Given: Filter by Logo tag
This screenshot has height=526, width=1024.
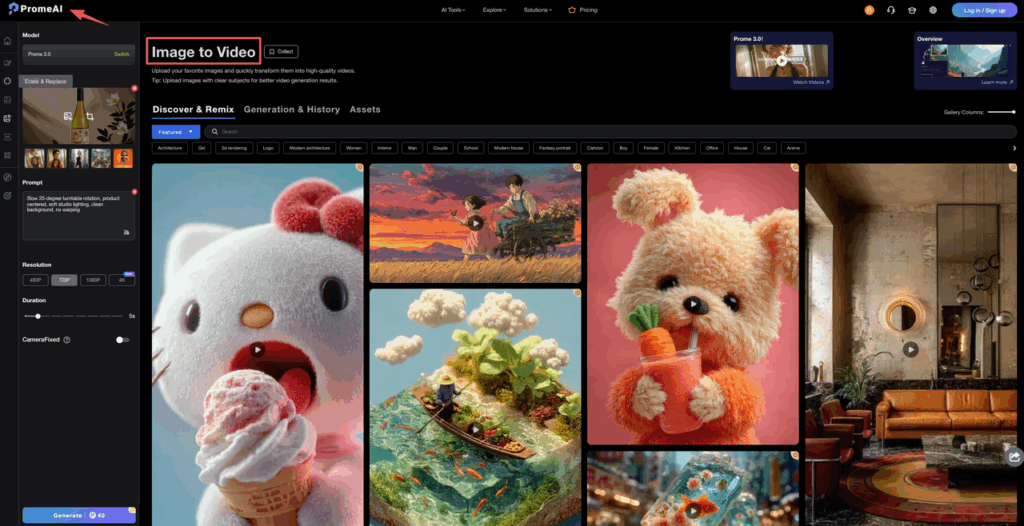Looking at the screenshot, I should coord(268,148).
